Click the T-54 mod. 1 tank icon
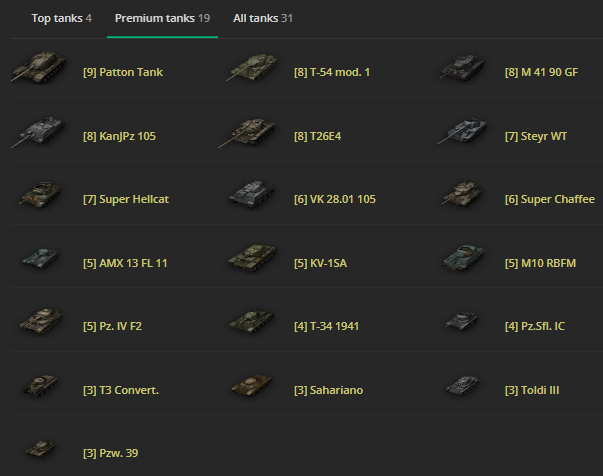 pyautogui.click(x=252, y=67)
